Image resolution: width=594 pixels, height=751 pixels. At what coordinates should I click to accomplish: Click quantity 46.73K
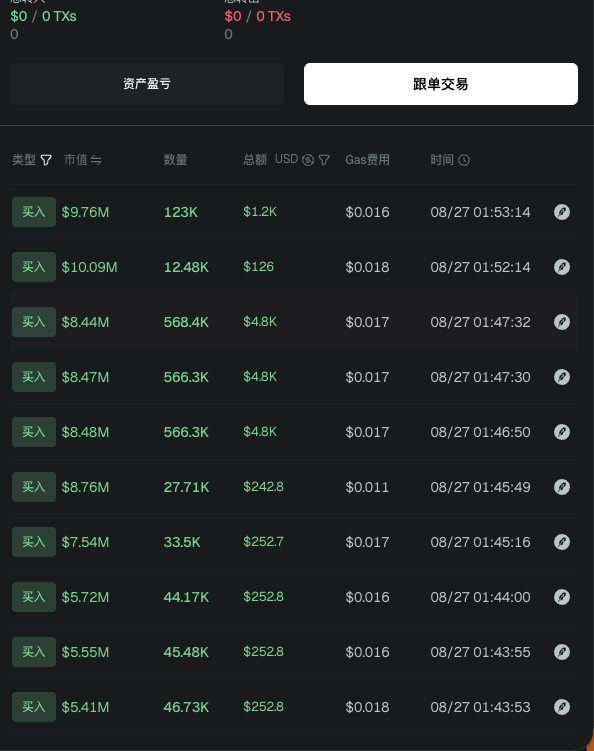click(186, 707)
